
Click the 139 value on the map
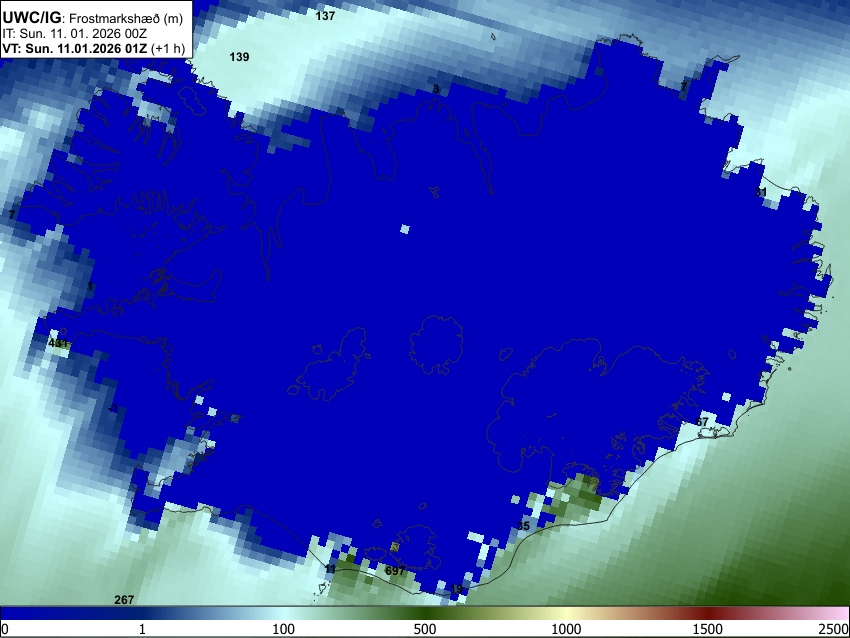pyautogui.click(x=239, y=57)
